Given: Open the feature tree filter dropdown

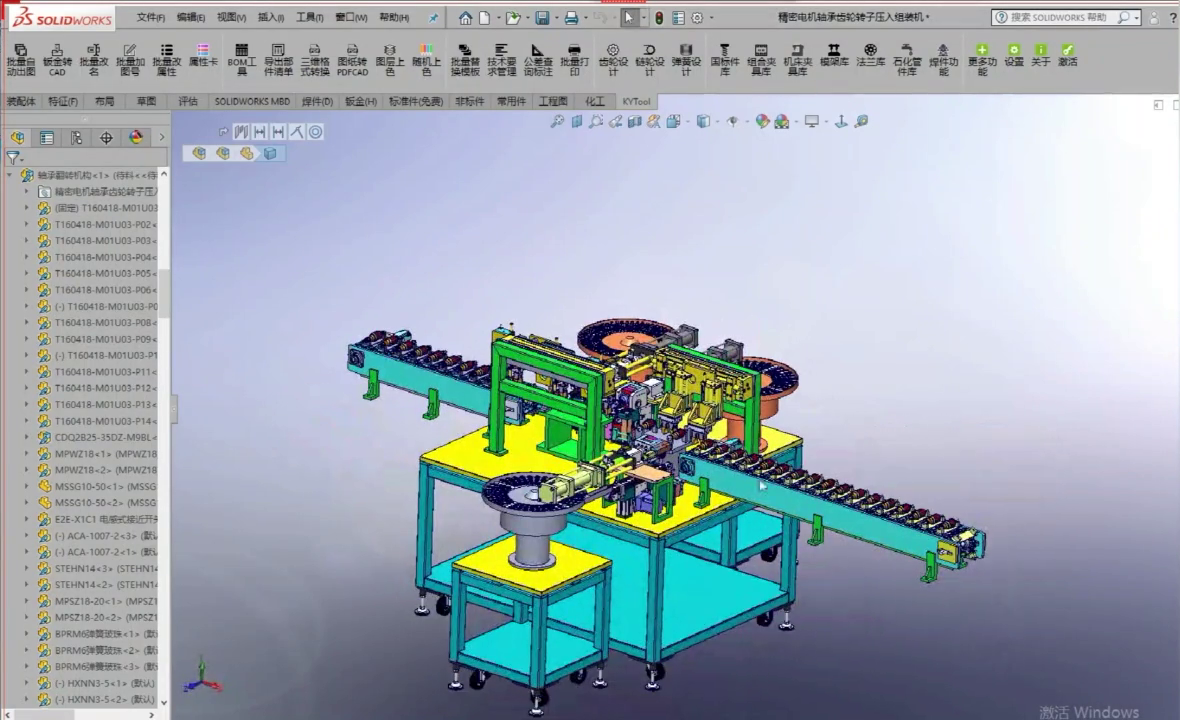Looking at the screenshot, I should 14,158.
